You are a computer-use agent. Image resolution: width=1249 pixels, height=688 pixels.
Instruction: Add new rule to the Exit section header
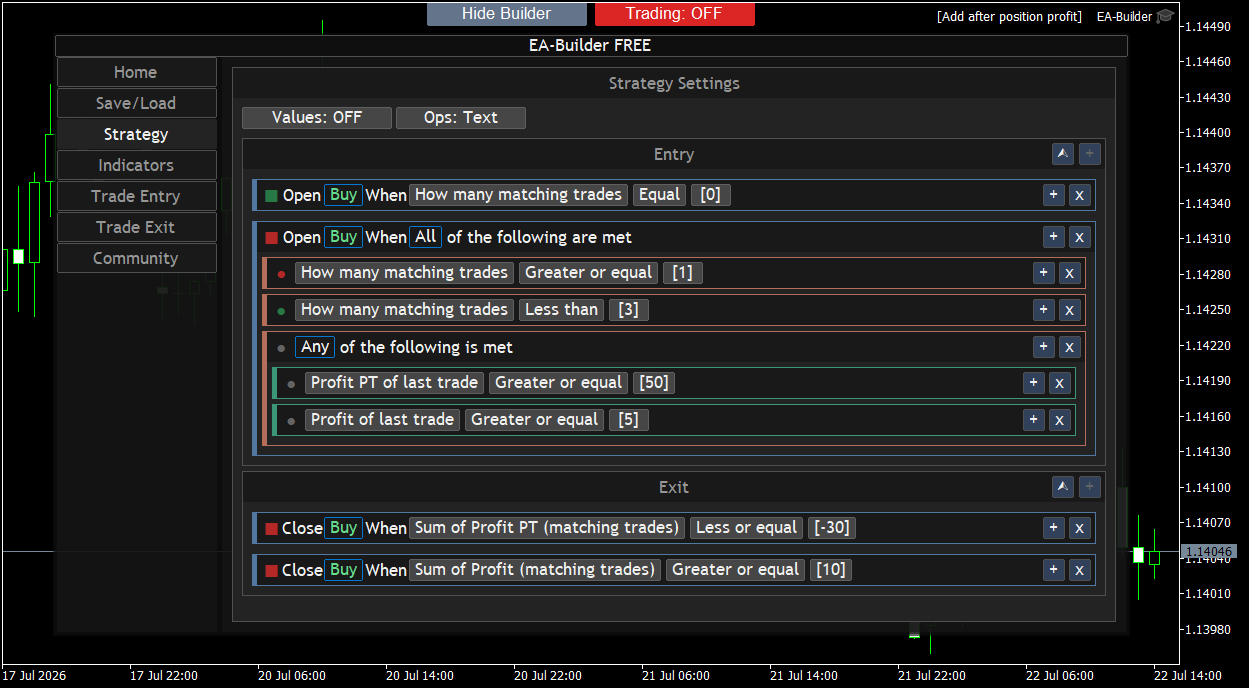tap(1089, 487)
